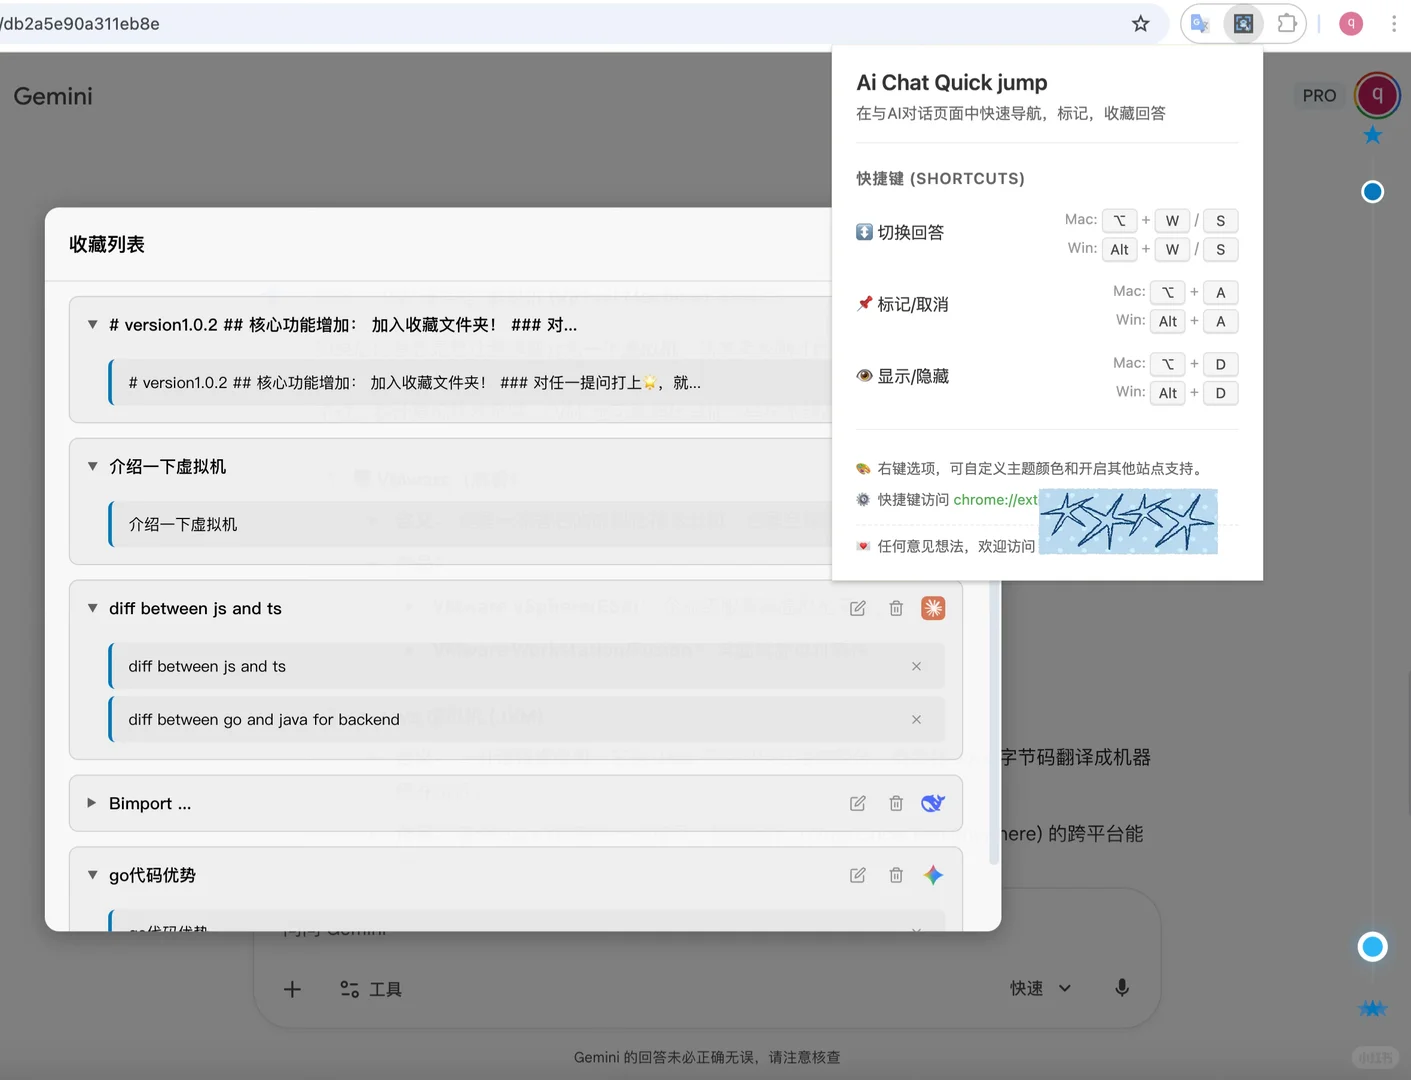Click the '切换回答' shortcut label
1411x1080 pixels.
tap(910, 232)
